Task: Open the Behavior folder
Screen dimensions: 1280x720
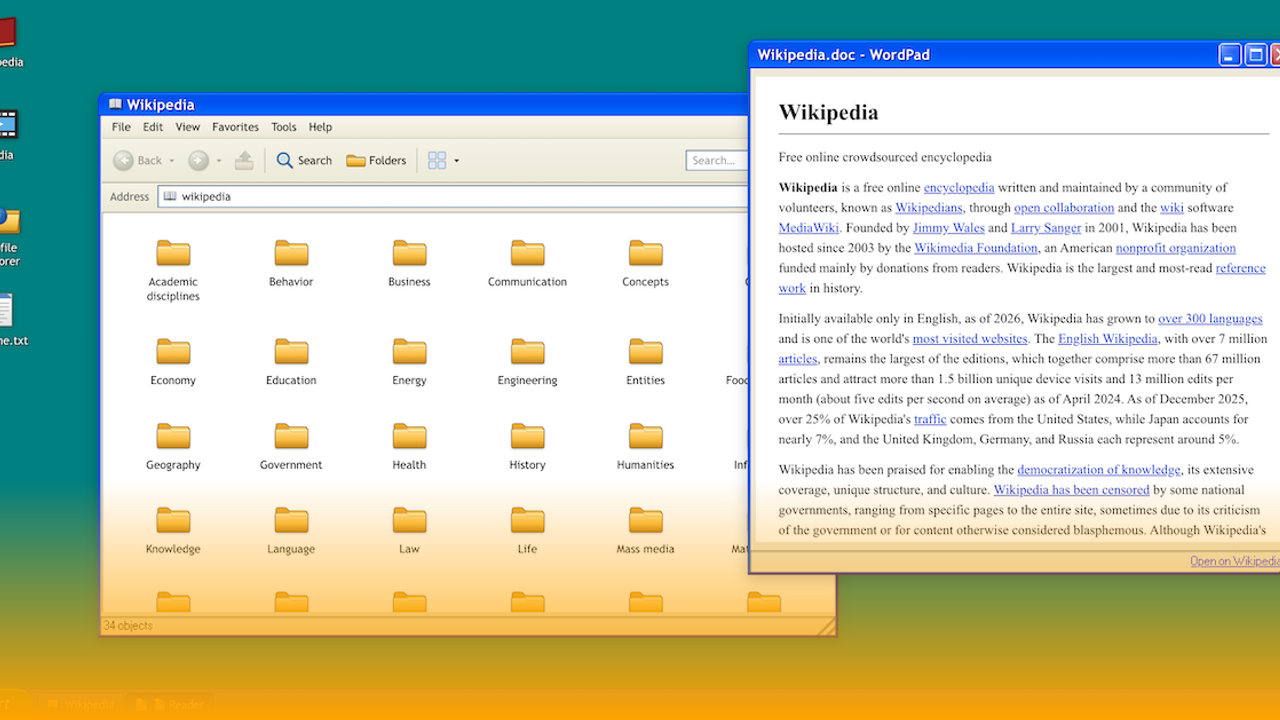Action: [x=291, y=263]
